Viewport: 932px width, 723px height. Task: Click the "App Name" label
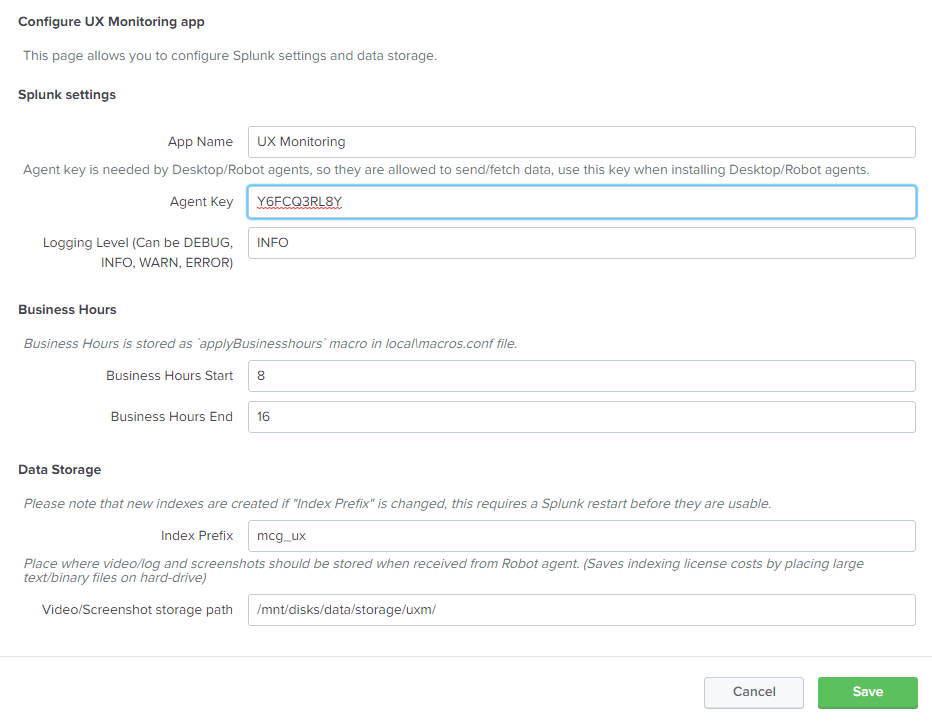point(200,142)
